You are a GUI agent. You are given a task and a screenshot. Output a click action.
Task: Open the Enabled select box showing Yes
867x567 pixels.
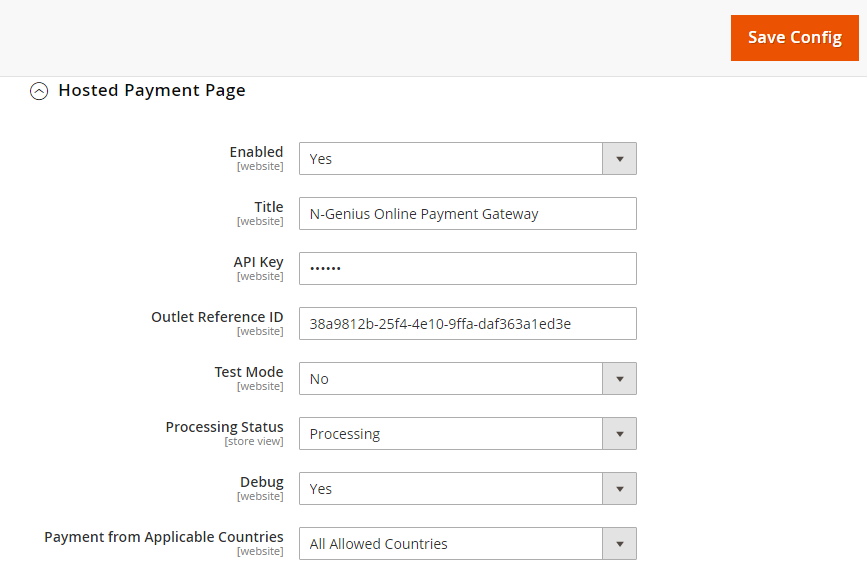tap(450, 159)
